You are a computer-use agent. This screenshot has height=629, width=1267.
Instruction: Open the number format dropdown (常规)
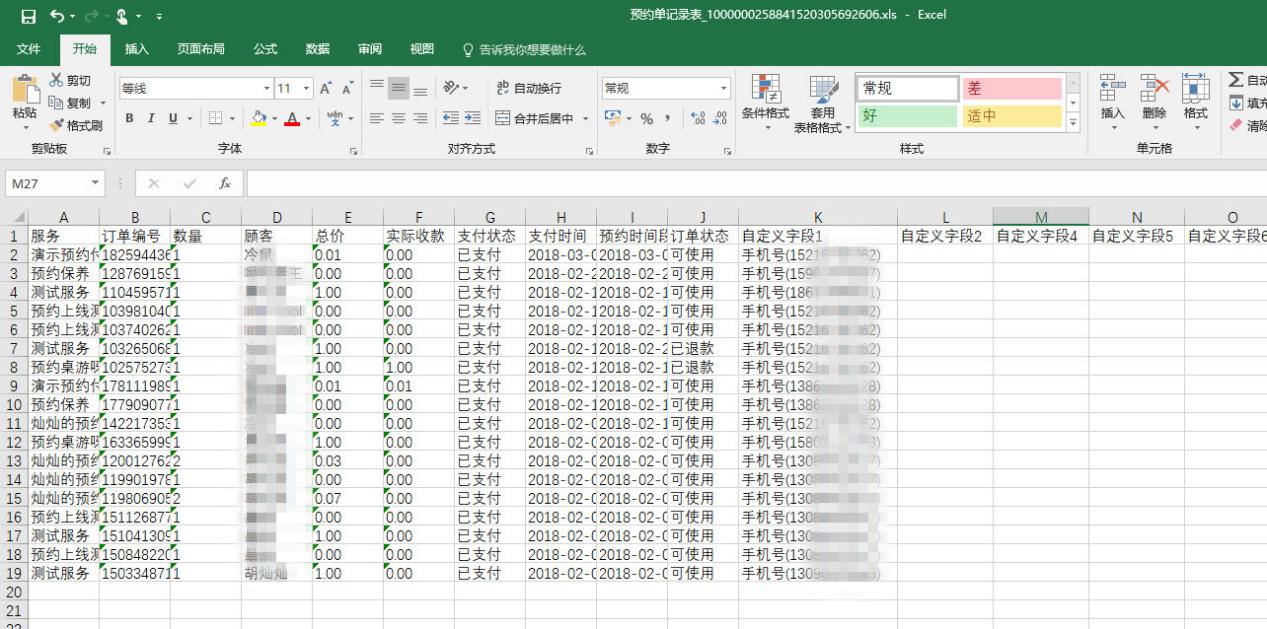724,88
